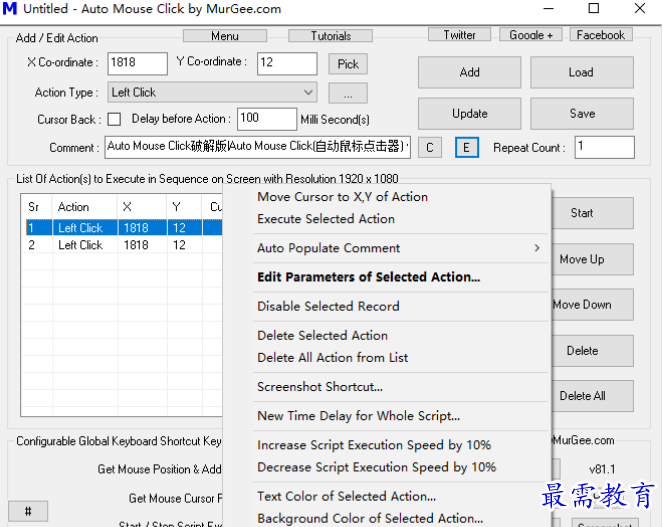The height and width of the screenshot is (527, 663).
Task: Click the Google + button
Action: click(531, 35)
